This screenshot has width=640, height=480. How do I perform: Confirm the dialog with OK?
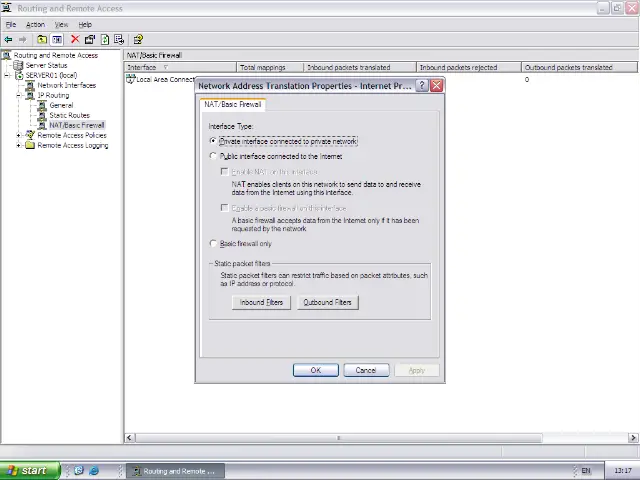(316, 370)
